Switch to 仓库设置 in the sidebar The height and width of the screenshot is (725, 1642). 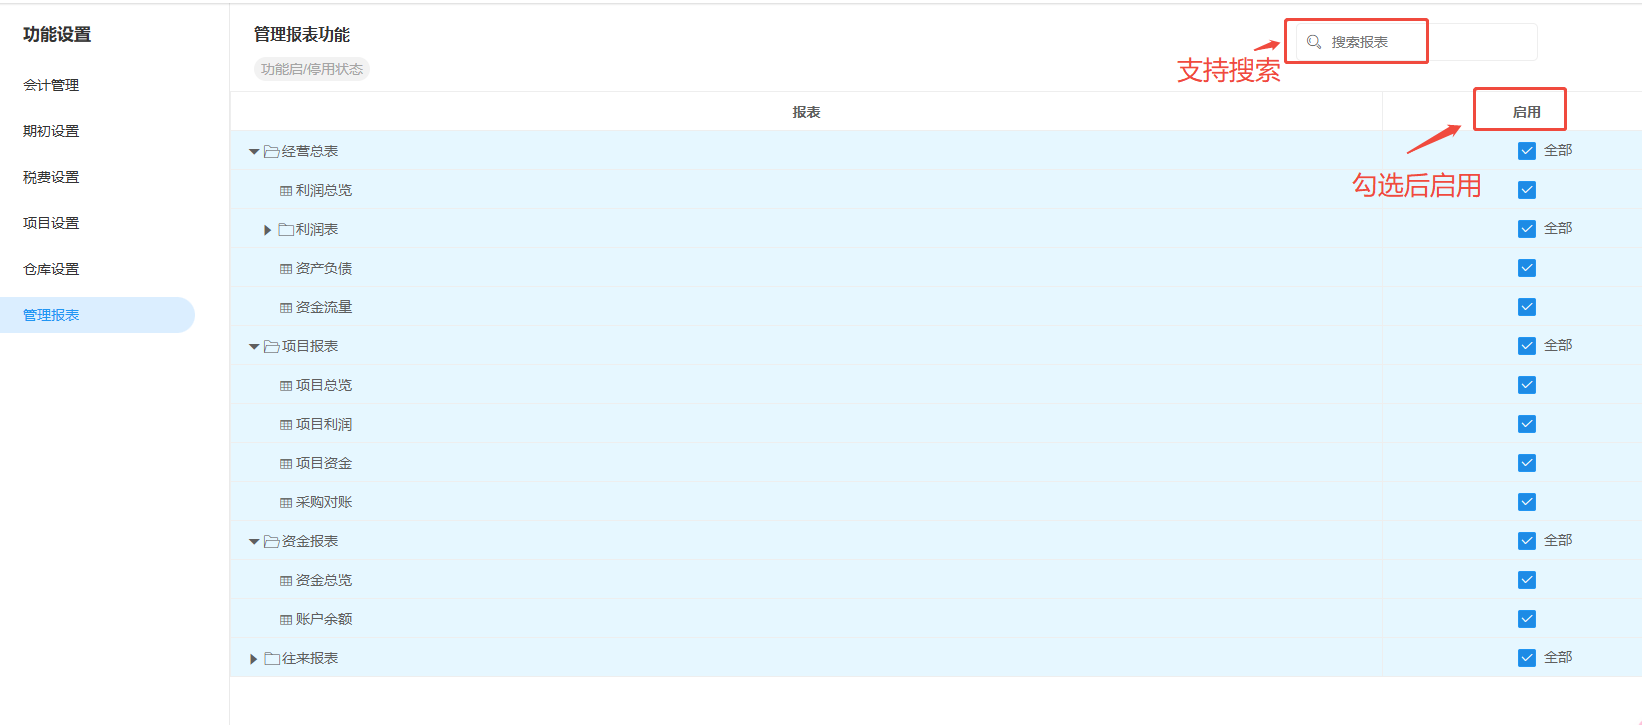(51, 269)
